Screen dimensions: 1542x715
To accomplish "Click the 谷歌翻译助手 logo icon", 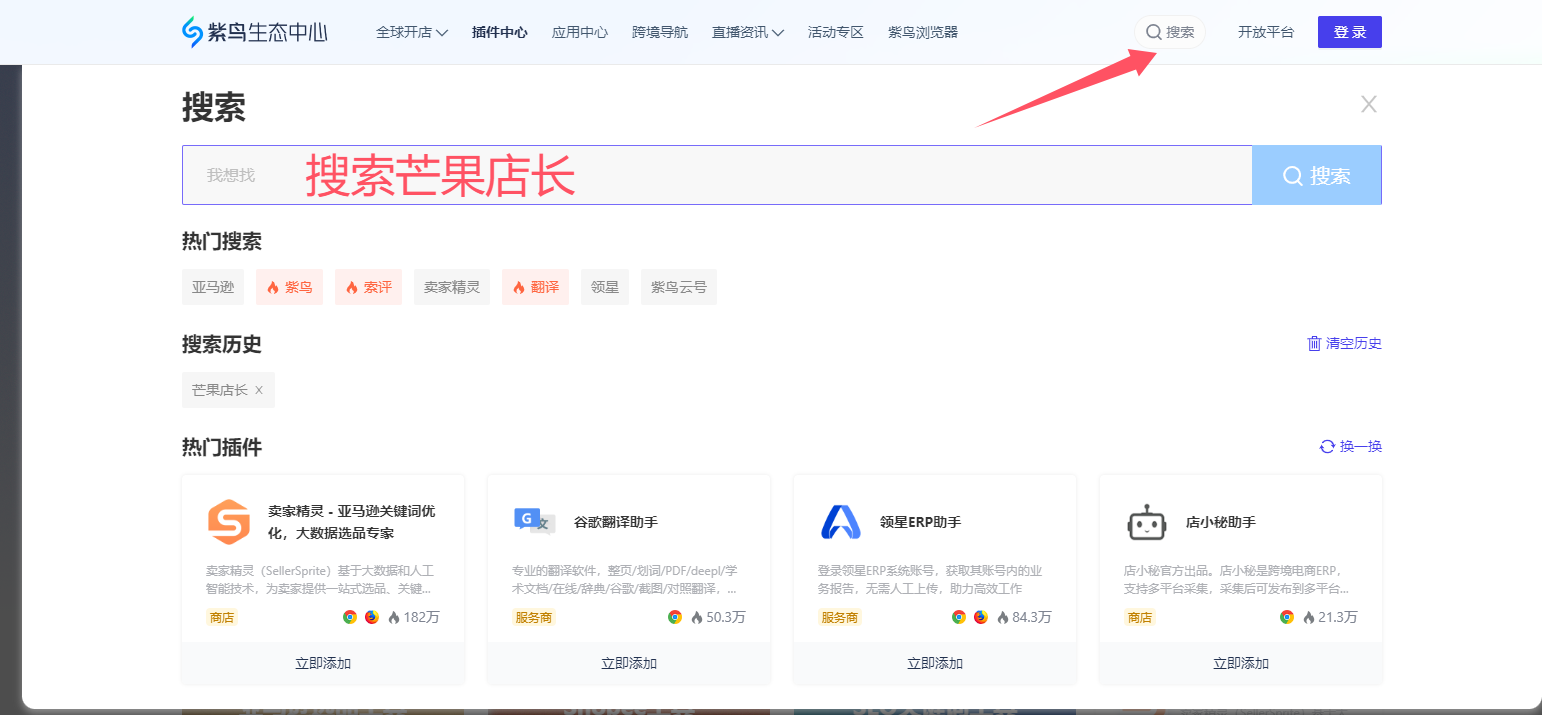I will click(x=534, y=520).
